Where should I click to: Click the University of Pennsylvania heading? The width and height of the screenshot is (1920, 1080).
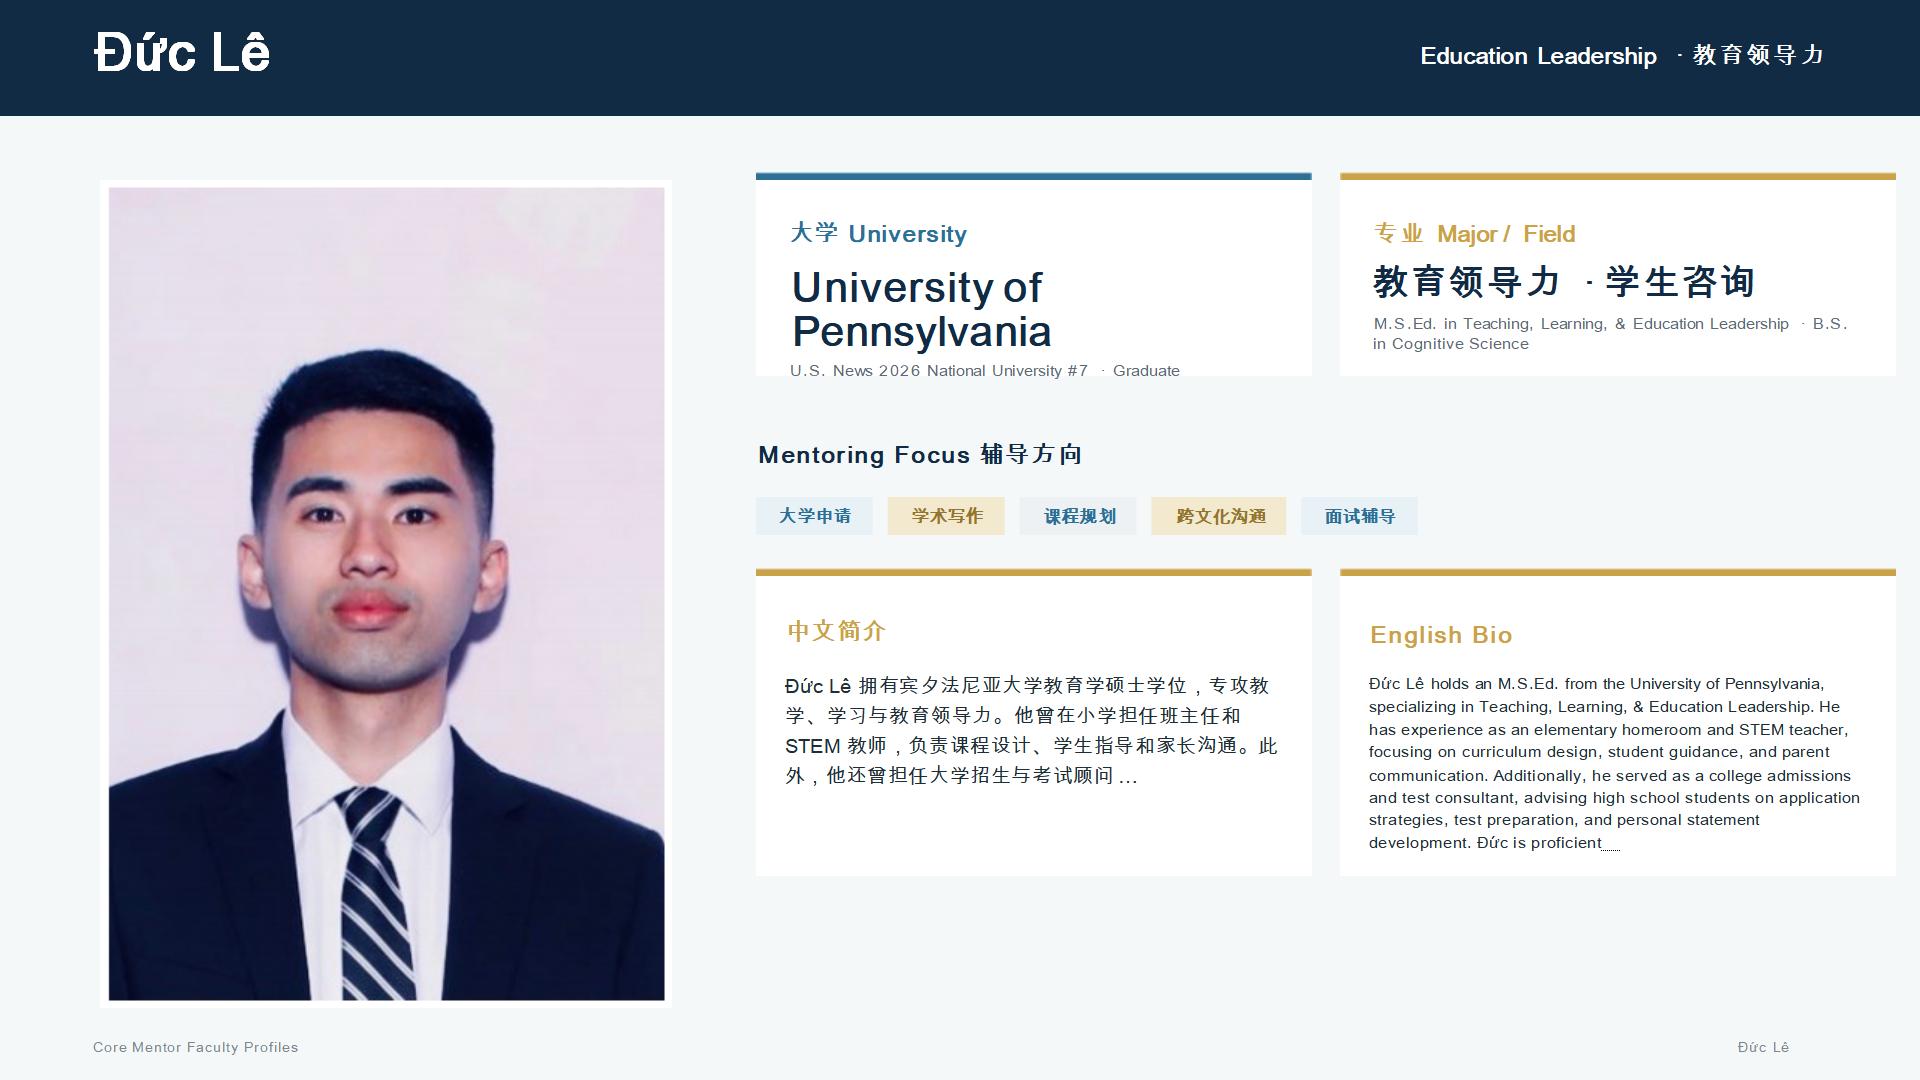tap(921, 309)
